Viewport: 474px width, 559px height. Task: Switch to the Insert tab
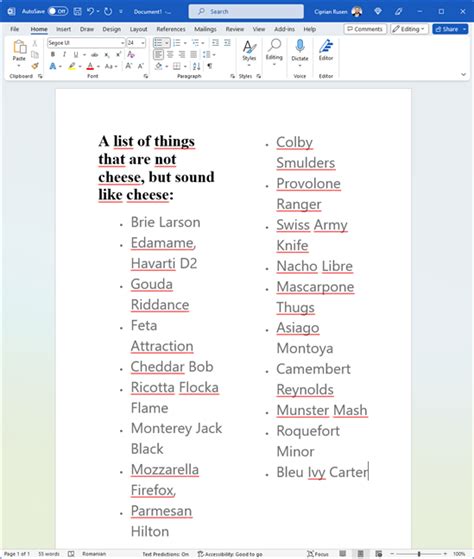pyautogui.click(x=63, y=29)
